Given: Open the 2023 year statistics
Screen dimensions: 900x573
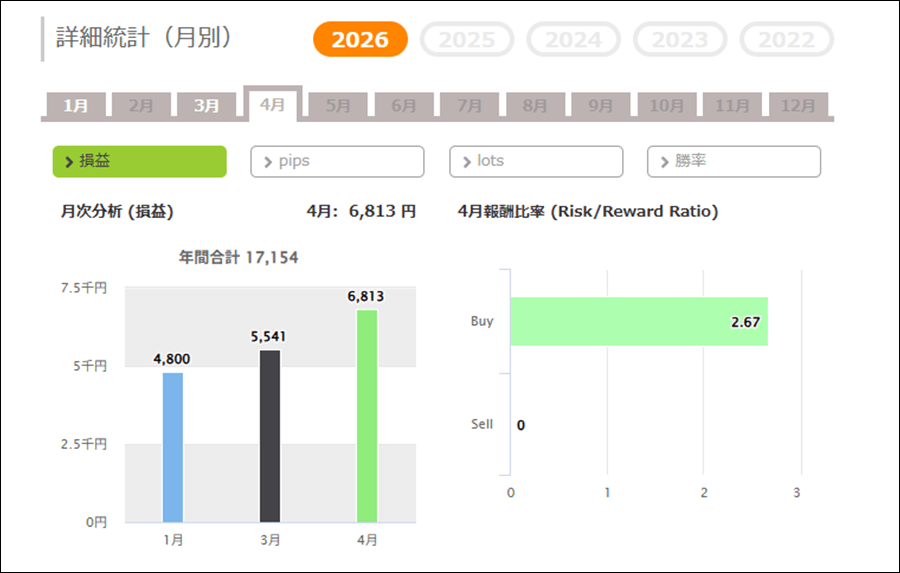Looking at the screenshot, I should click(680, 40).
